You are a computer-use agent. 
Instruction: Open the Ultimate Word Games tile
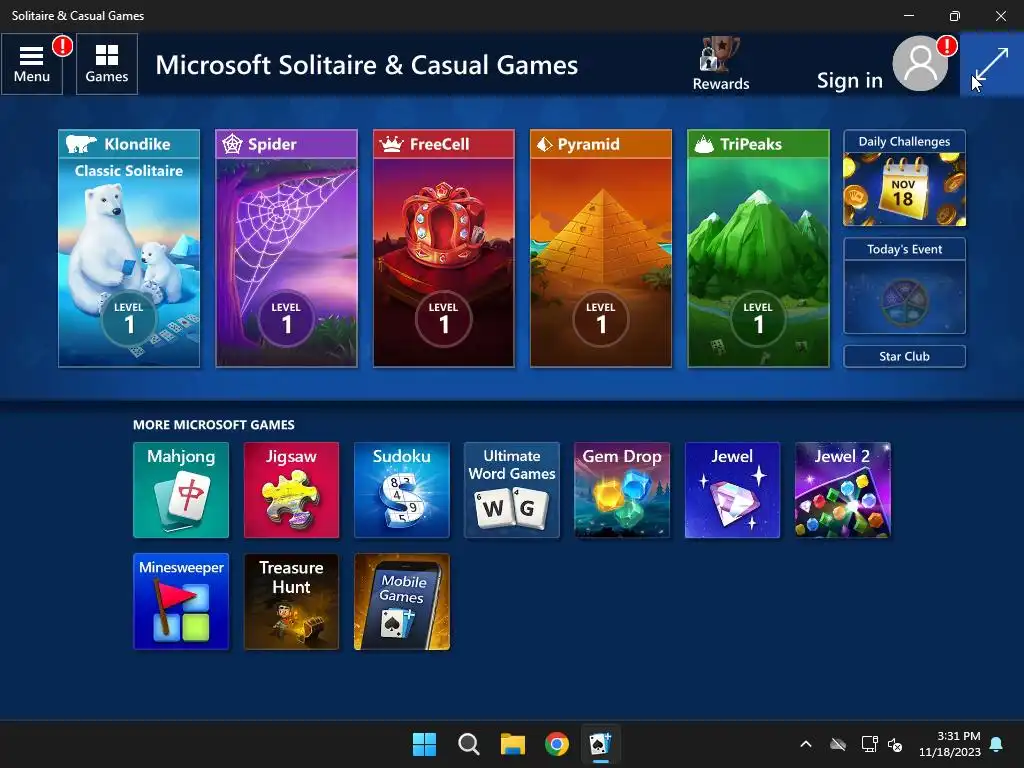[x=512, y=490]
